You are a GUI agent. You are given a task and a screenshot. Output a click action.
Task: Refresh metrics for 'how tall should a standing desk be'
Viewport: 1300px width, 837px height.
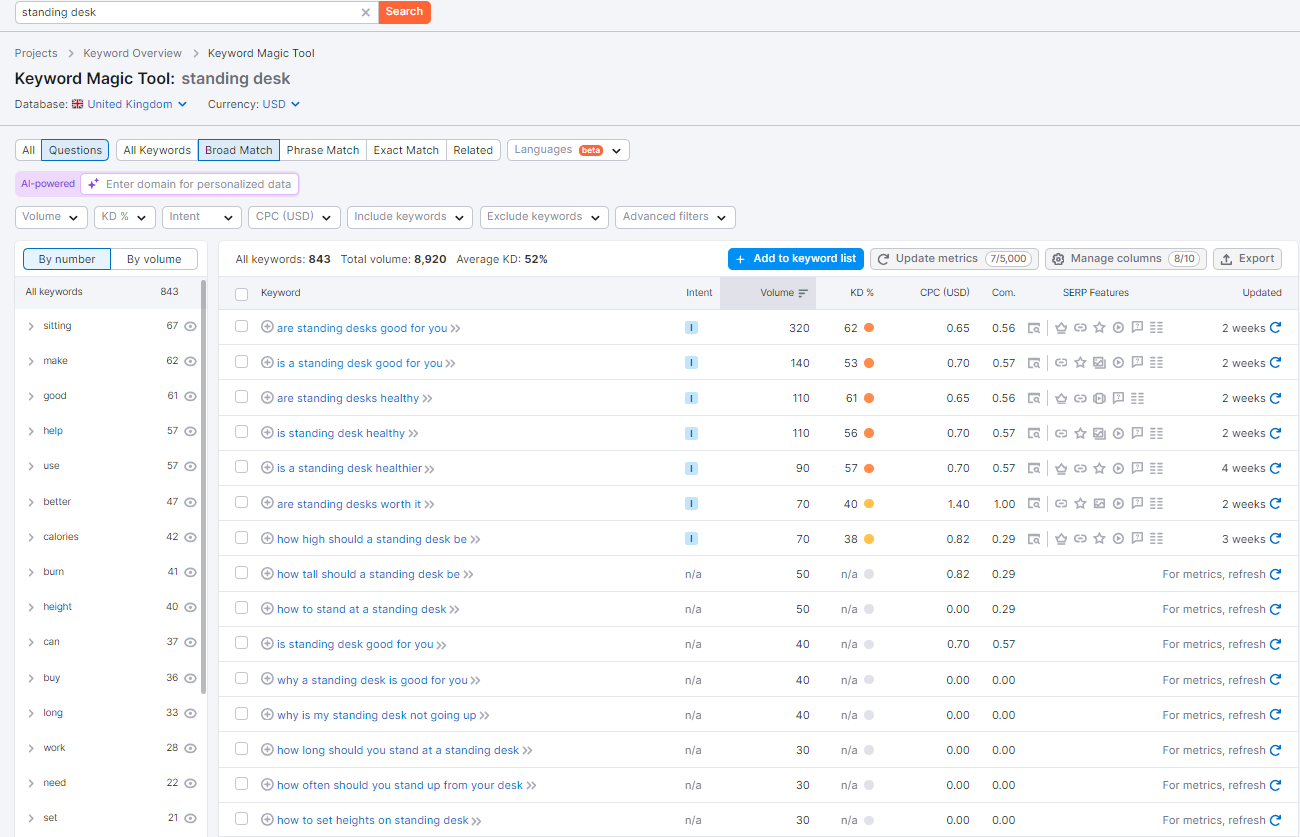coord(1275,574)
